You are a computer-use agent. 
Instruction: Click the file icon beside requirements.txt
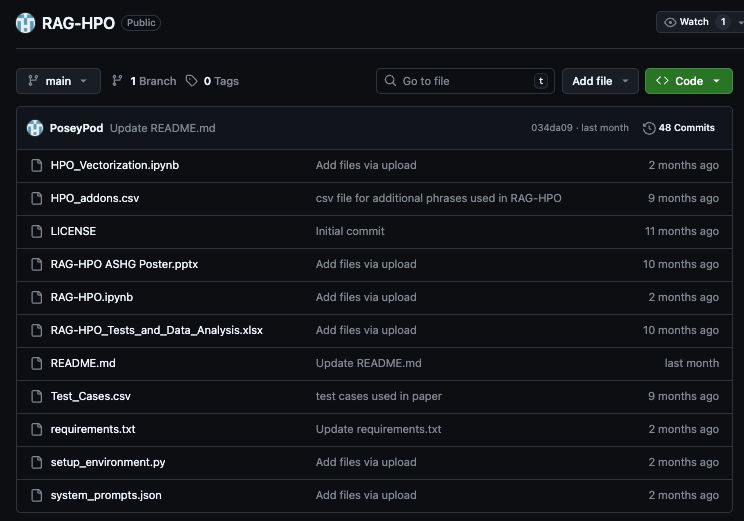point(37,429)
